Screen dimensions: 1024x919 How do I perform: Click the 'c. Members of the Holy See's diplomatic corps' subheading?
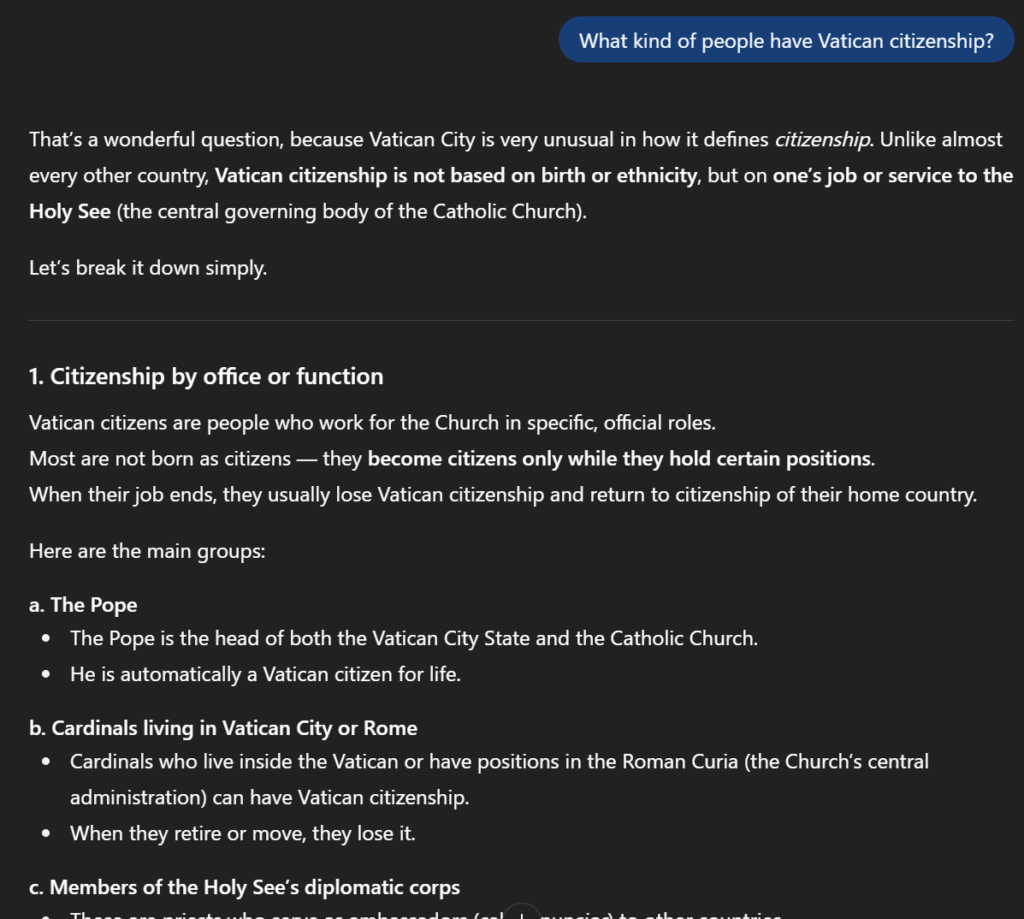coord(244,887)
